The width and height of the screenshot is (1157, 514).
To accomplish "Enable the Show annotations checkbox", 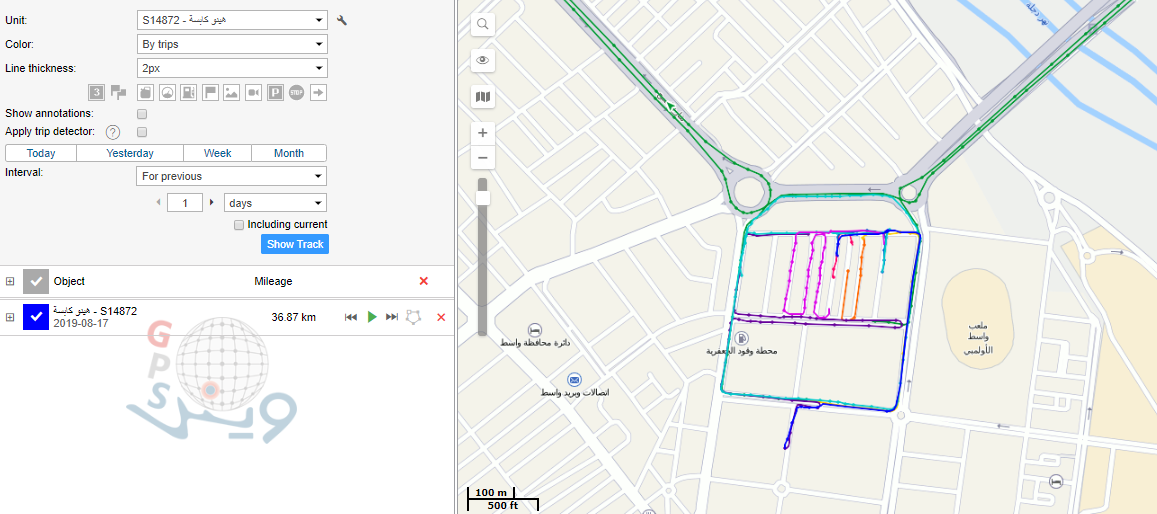I will [142, 114].
